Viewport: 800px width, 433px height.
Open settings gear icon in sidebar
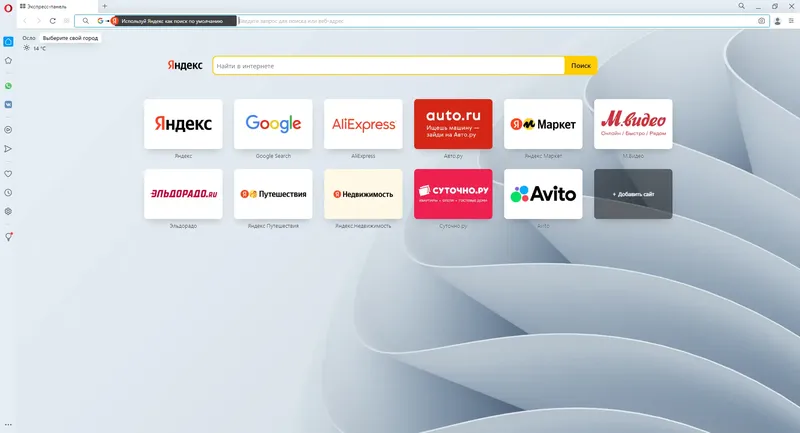pyautogui.click(x=8, y=211)
